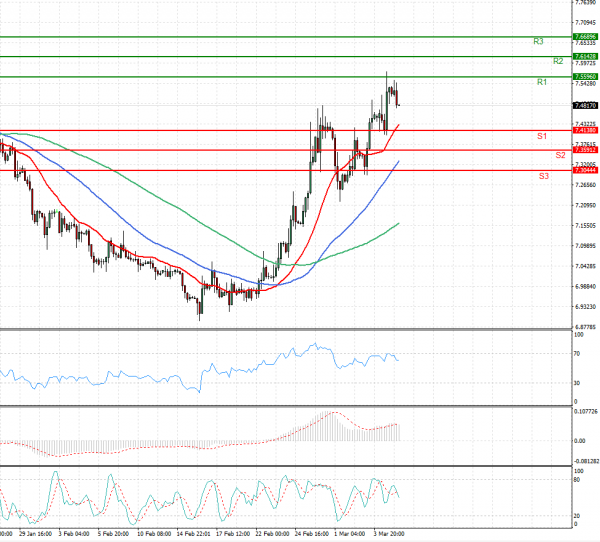Viewport: 600px width, 542px height.
Task: Click the RSI panel 70 level label
Action: [577, 354]
